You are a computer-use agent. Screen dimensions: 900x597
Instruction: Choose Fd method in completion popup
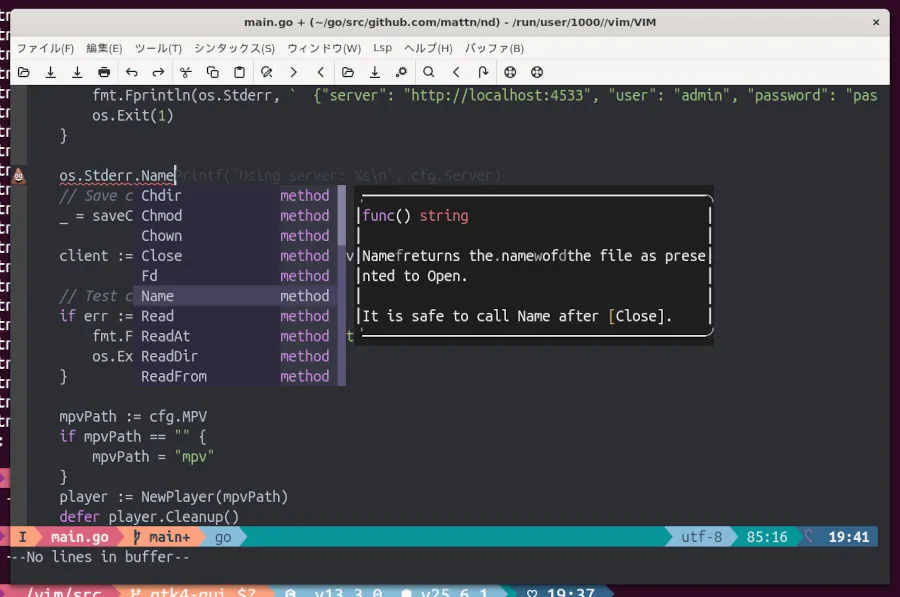236,276
